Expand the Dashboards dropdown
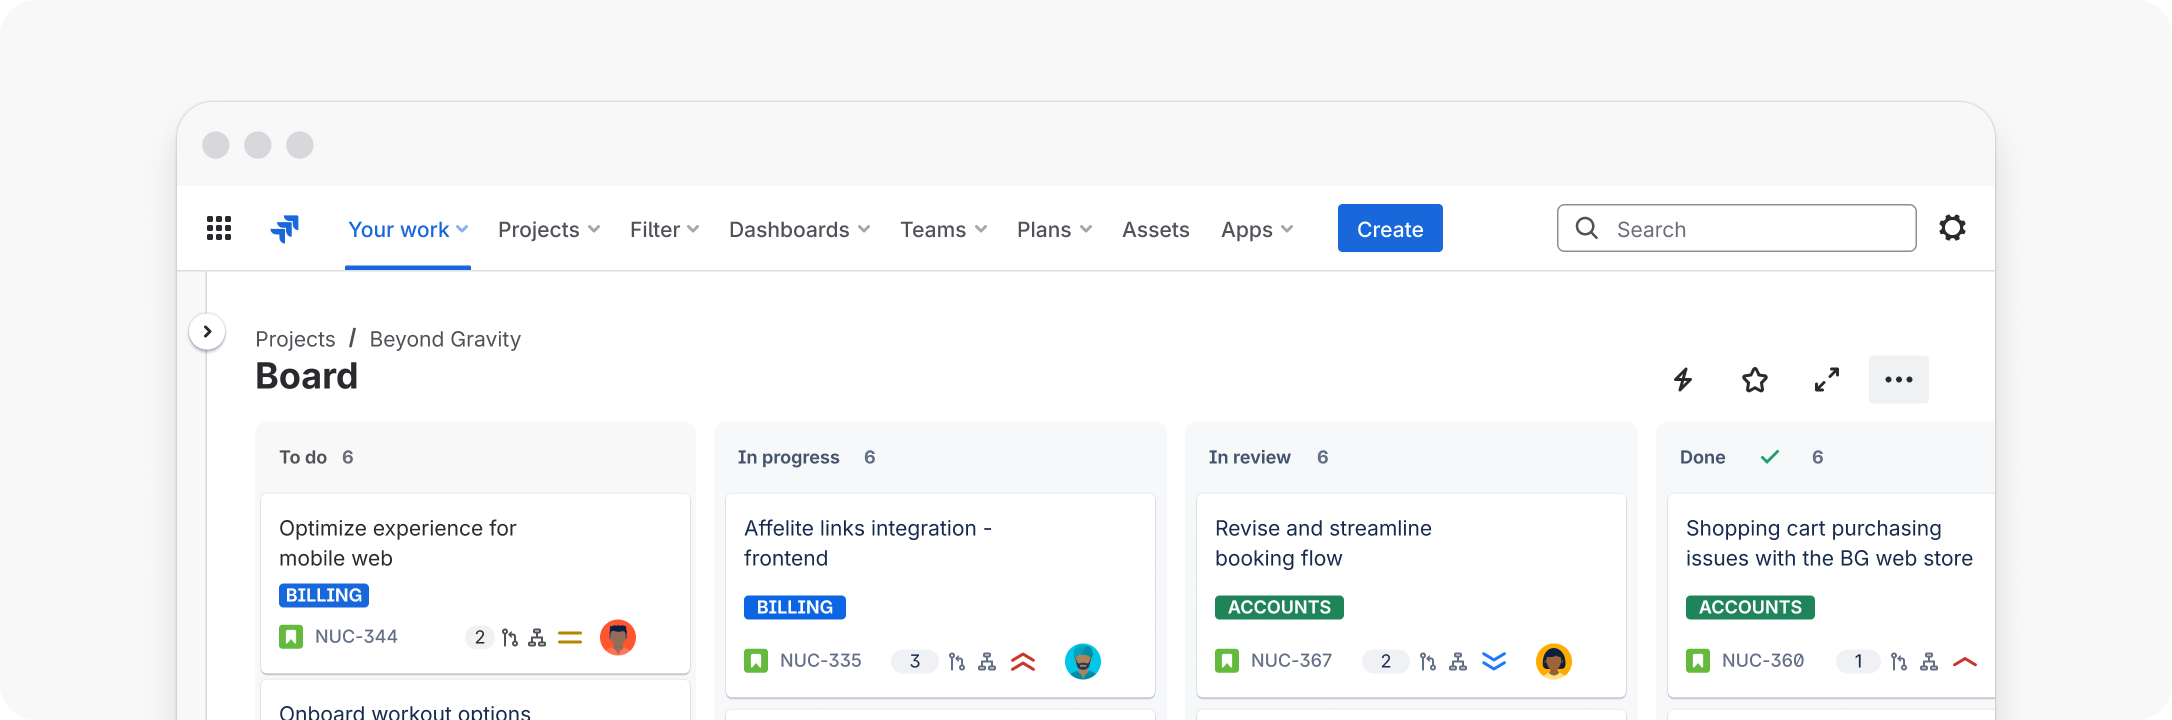The width and height of the screenshot is (2172, 720). click(799, 230)
